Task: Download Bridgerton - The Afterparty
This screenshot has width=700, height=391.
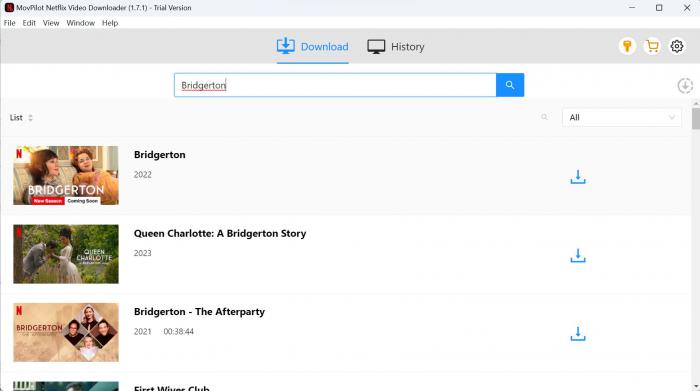Action: (578, 333)
